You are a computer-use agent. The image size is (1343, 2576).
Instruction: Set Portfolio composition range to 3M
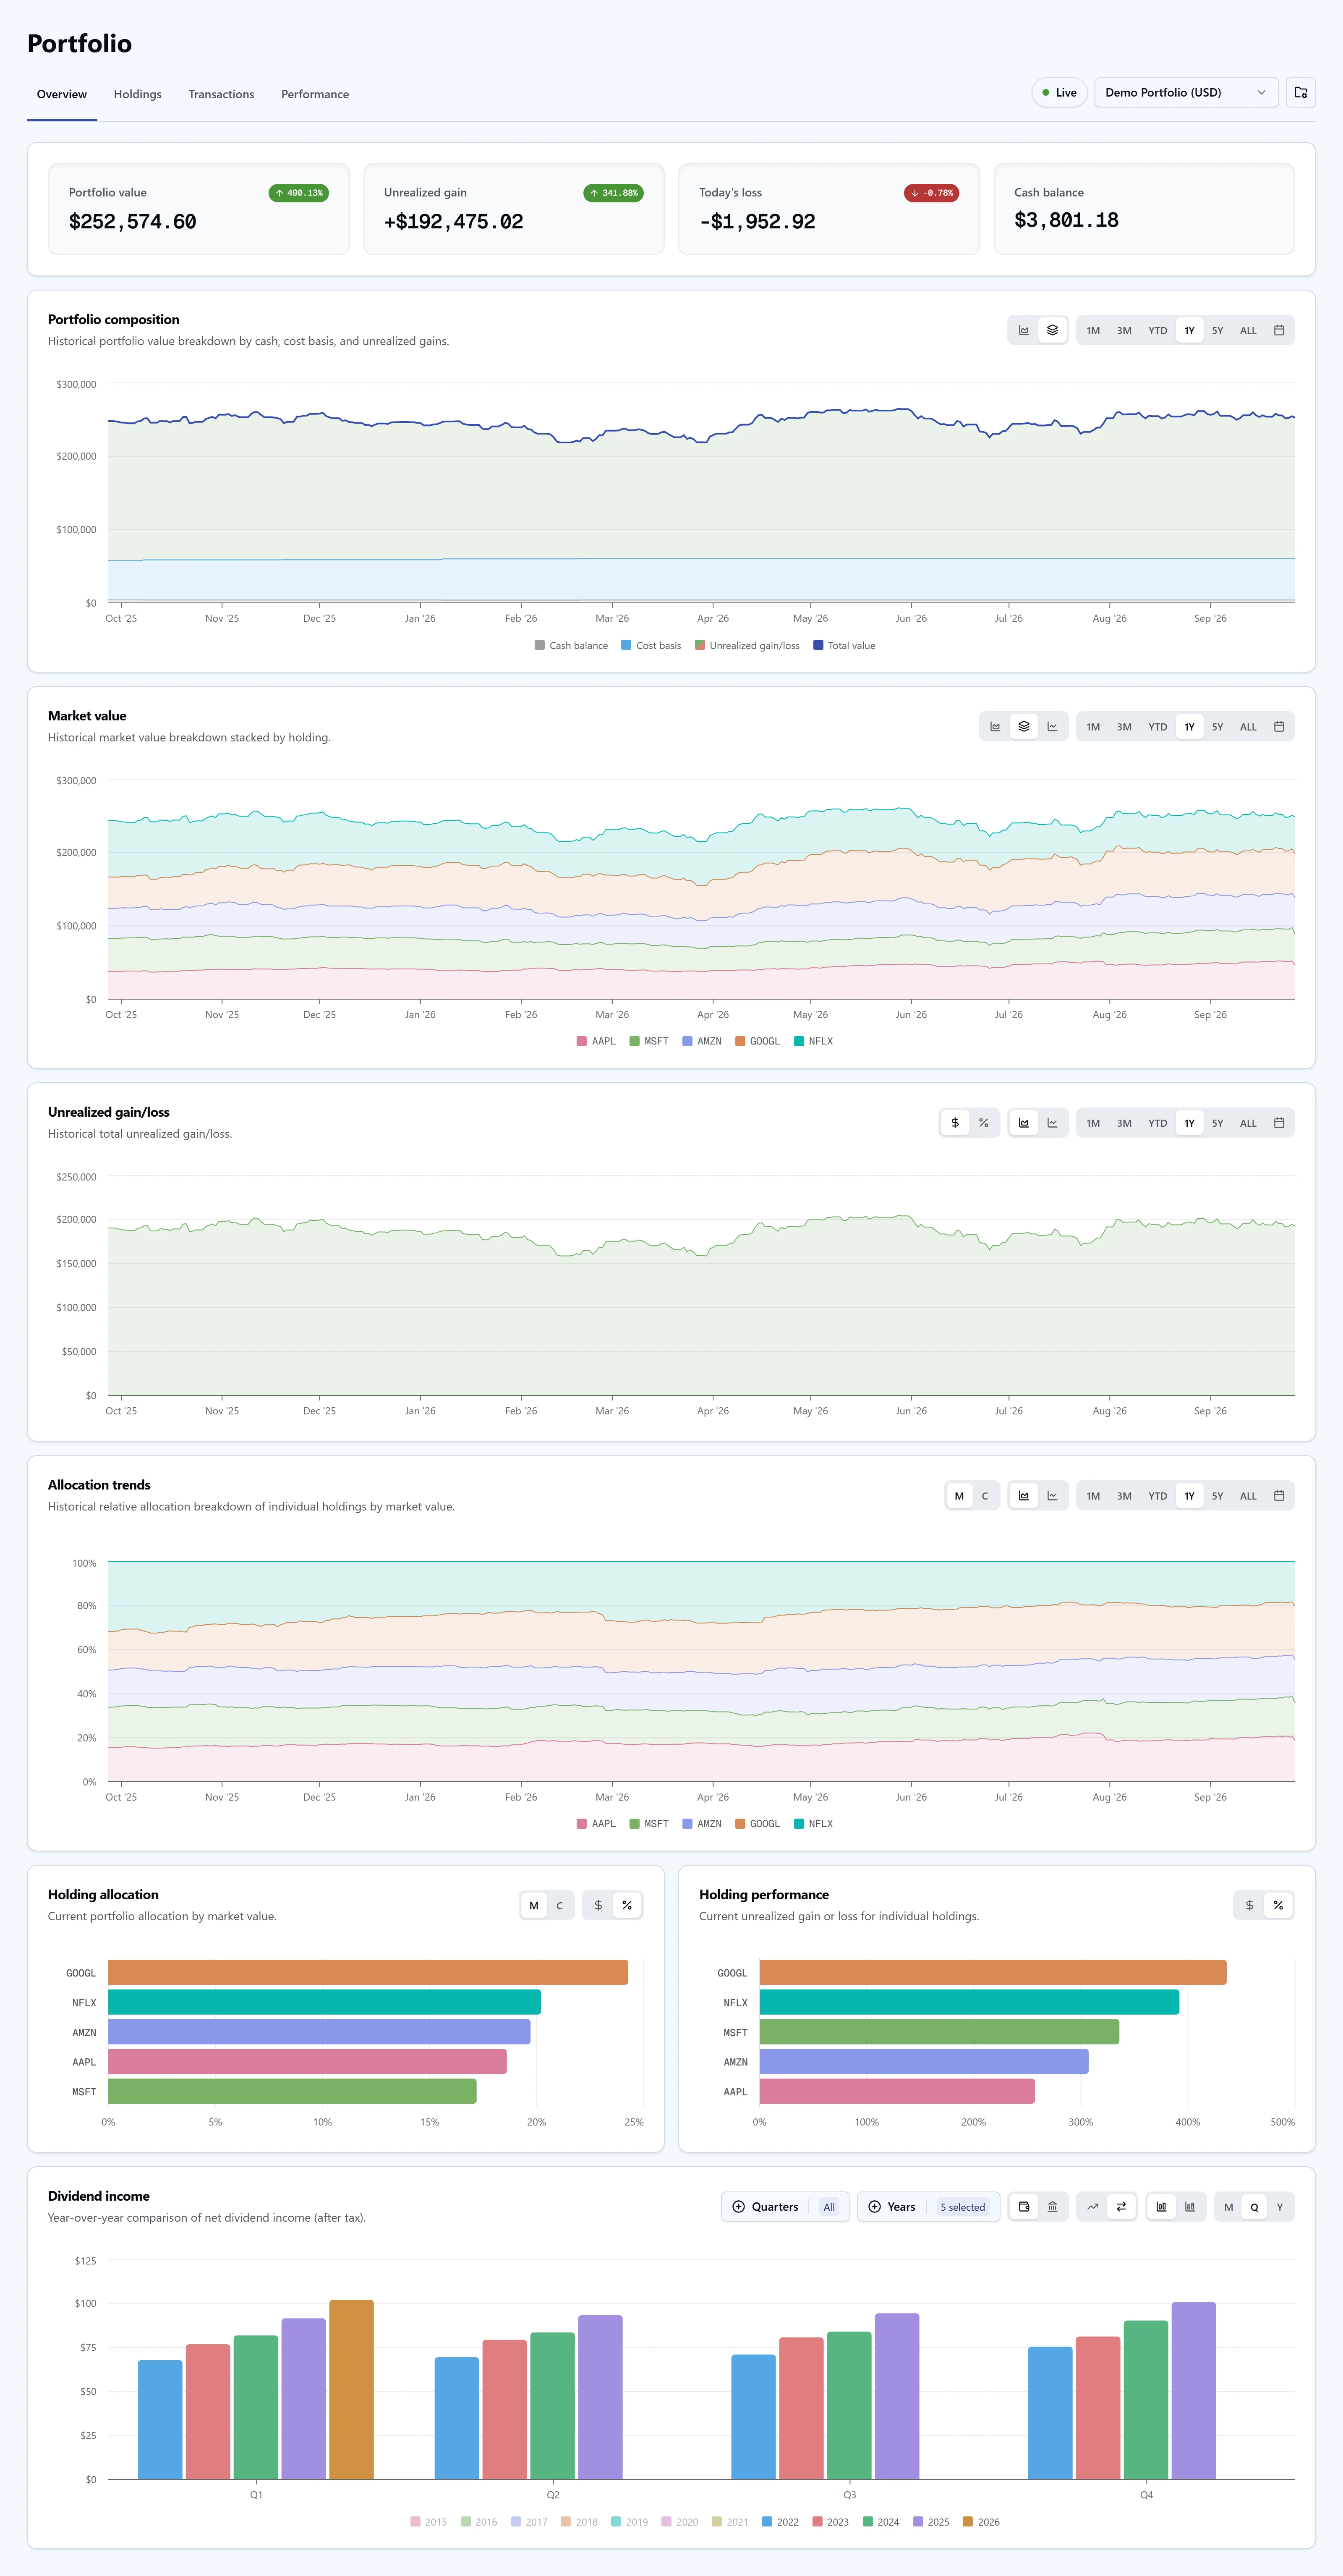click(x=1124, y=330)
